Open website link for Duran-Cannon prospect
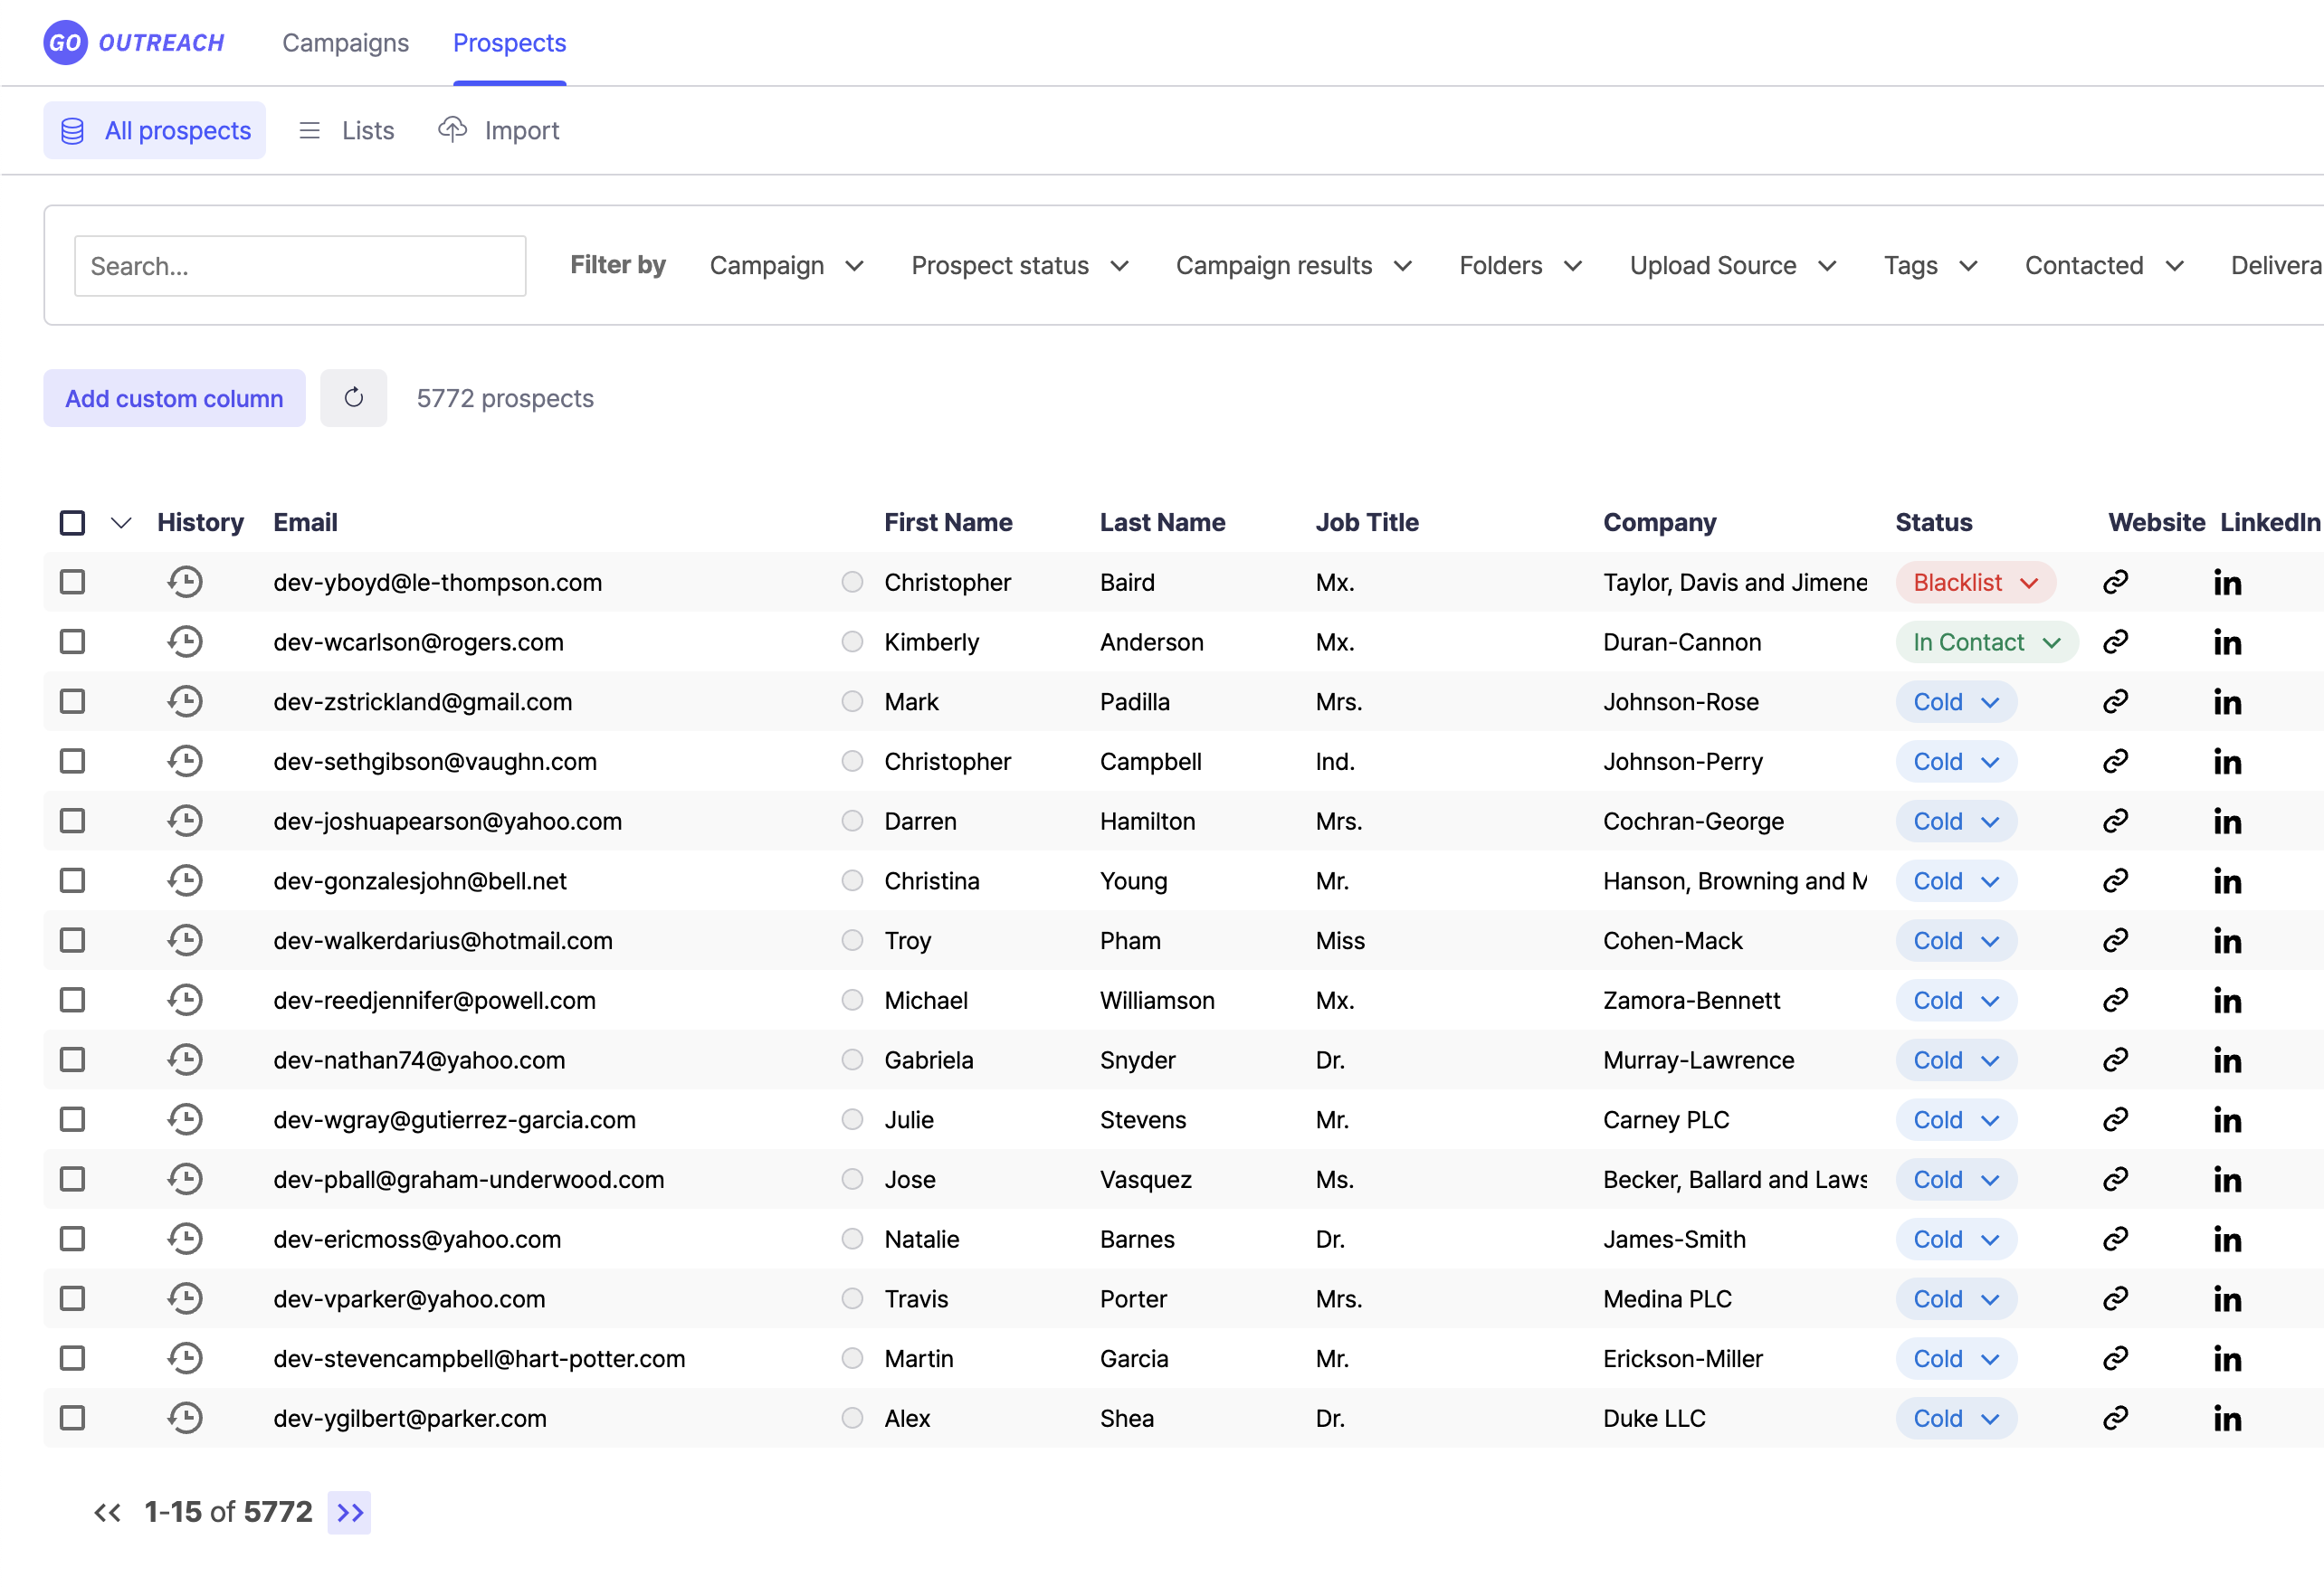 point(2117,641)
